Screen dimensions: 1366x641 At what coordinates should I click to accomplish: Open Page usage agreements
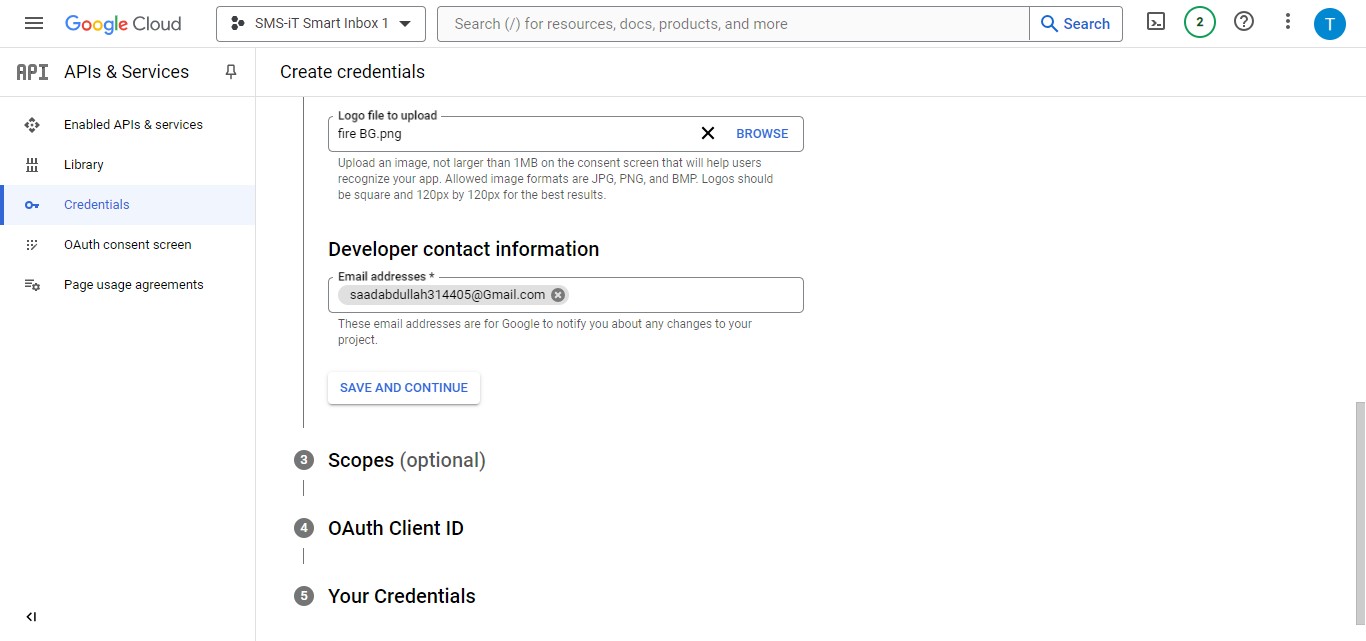click(133, 284)
